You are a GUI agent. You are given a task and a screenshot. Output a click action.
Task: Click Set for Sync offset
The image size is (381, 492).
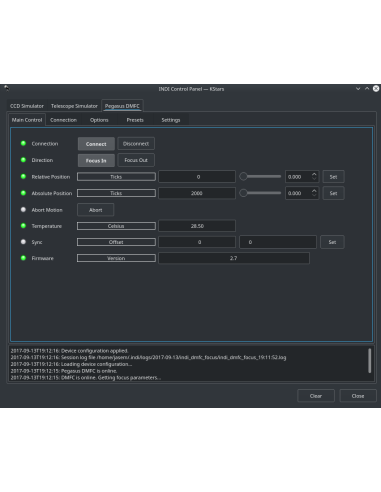[x=332, y=242]
